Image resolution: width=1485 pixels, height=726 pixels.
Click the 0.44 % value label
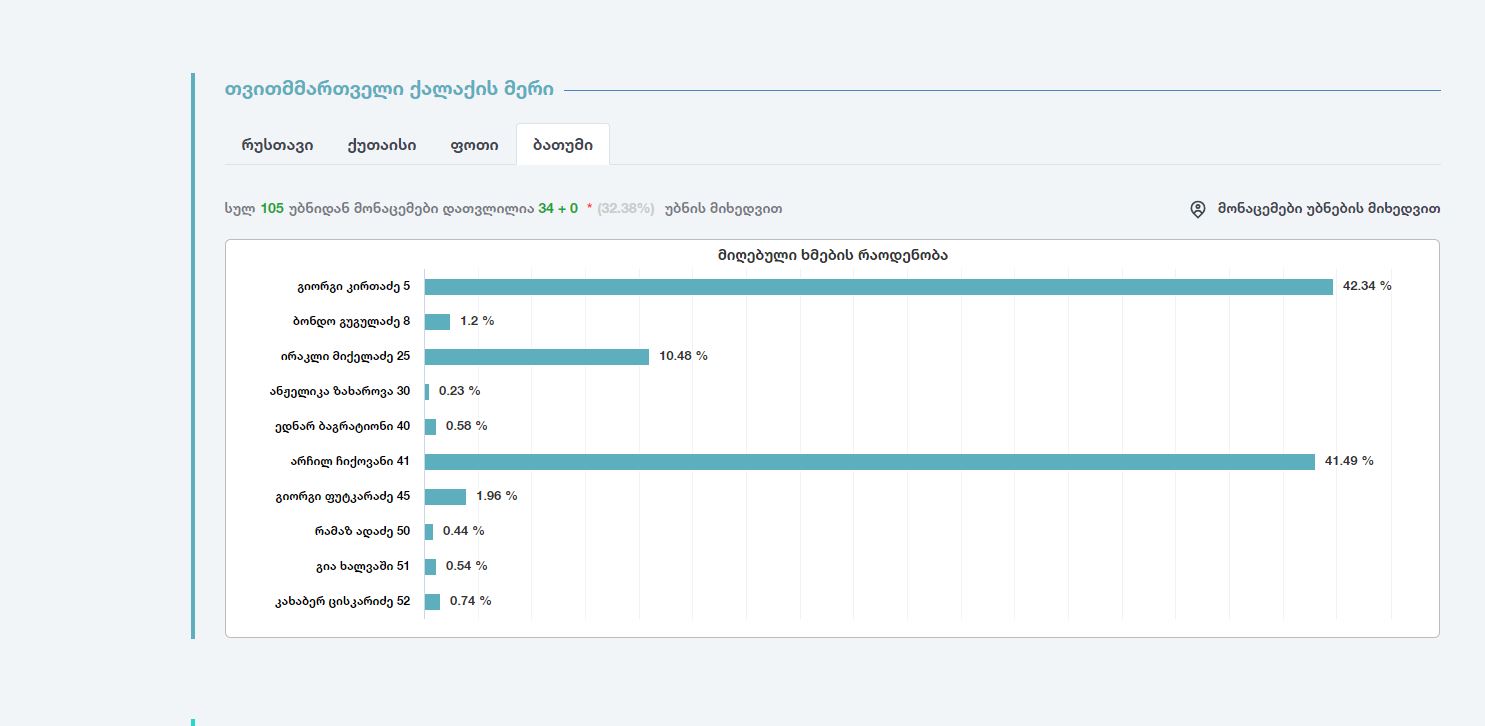coord(464,531)
